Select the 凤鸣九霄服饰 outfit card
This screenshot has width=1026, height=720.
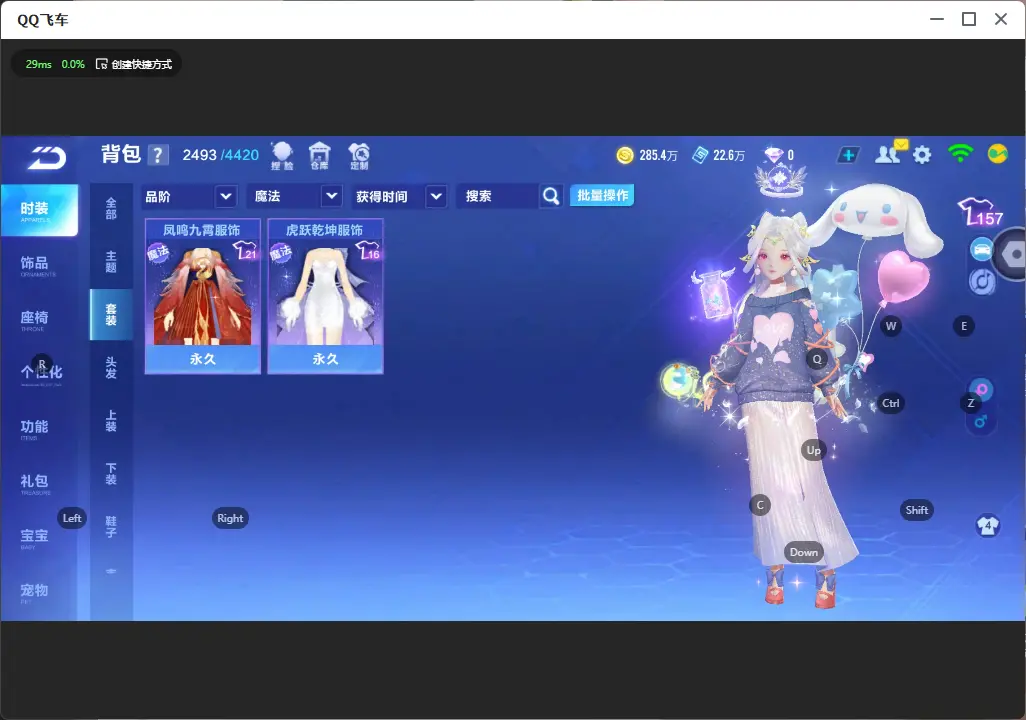203,297
